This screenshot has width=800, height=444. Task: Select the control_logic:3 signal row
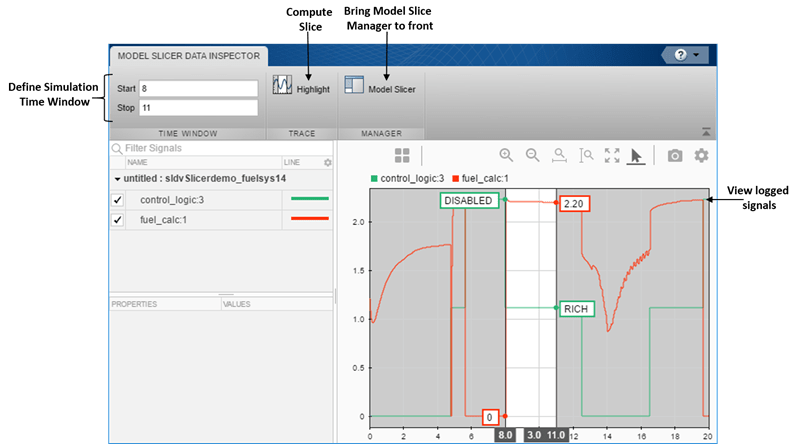click(221, 200)
